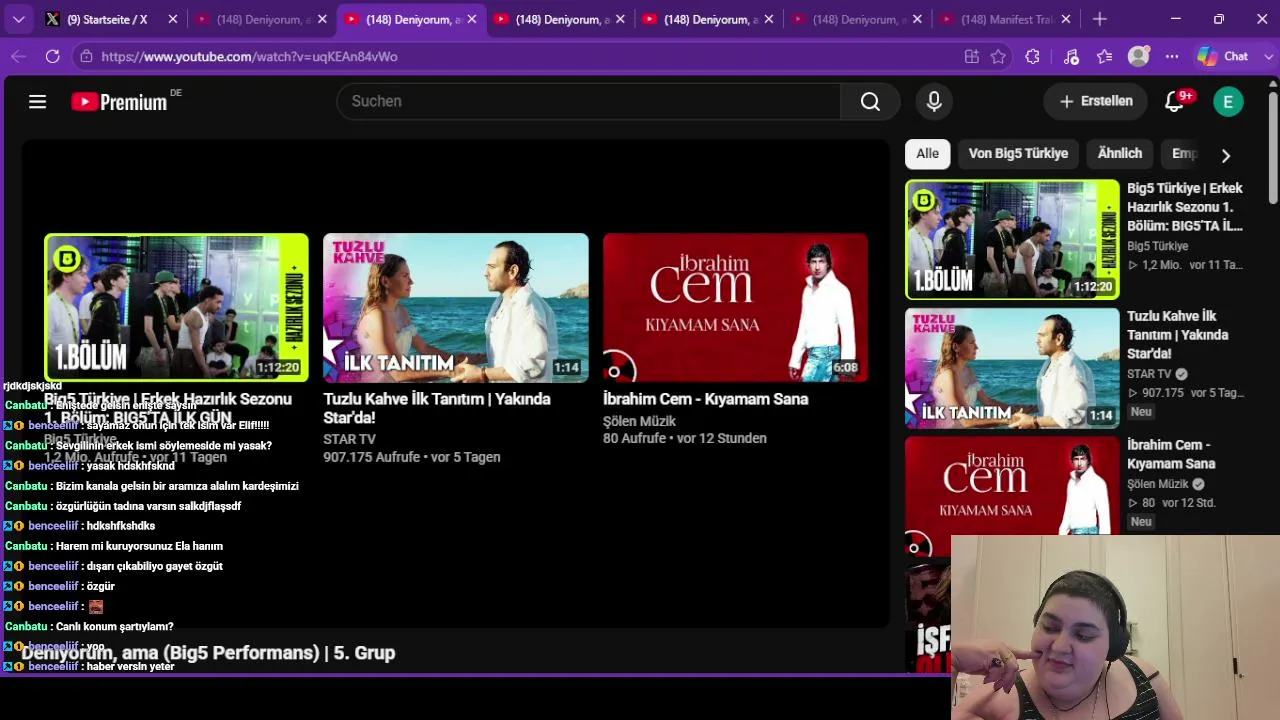Open end-screen title Tuzlu Kahve İlk Tanıtımı
This screenshot has height=720, width=1280.
tap(437, 408)
